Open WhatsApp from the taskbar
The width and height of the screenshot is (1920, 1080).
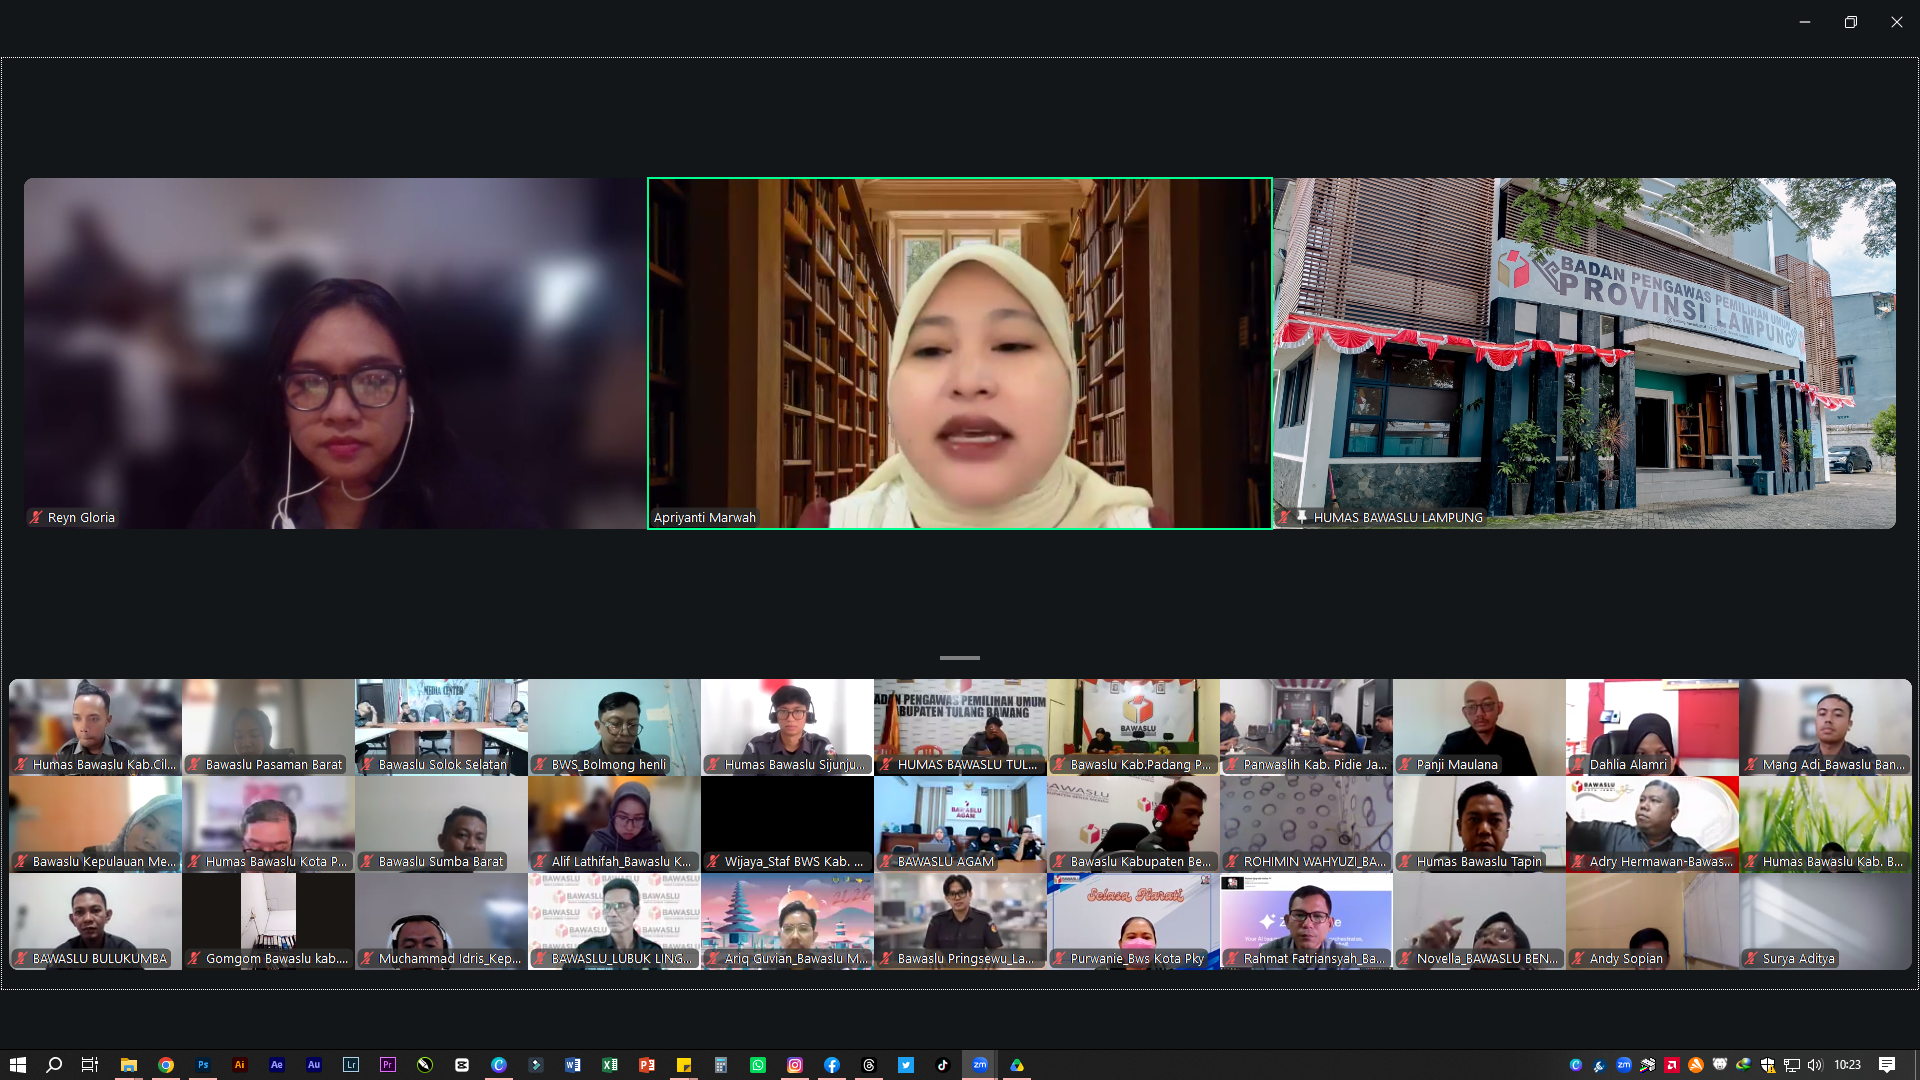758,1065
